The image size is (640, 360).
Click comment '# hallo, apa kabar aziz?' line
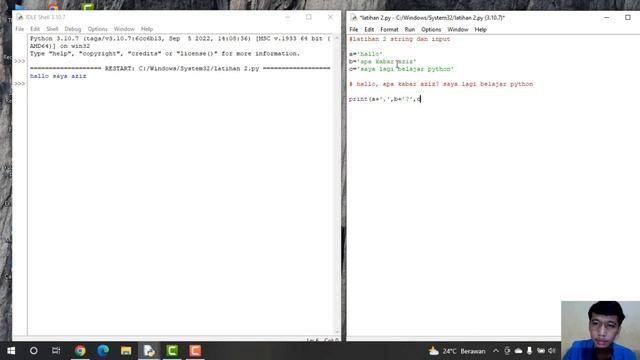441,84
